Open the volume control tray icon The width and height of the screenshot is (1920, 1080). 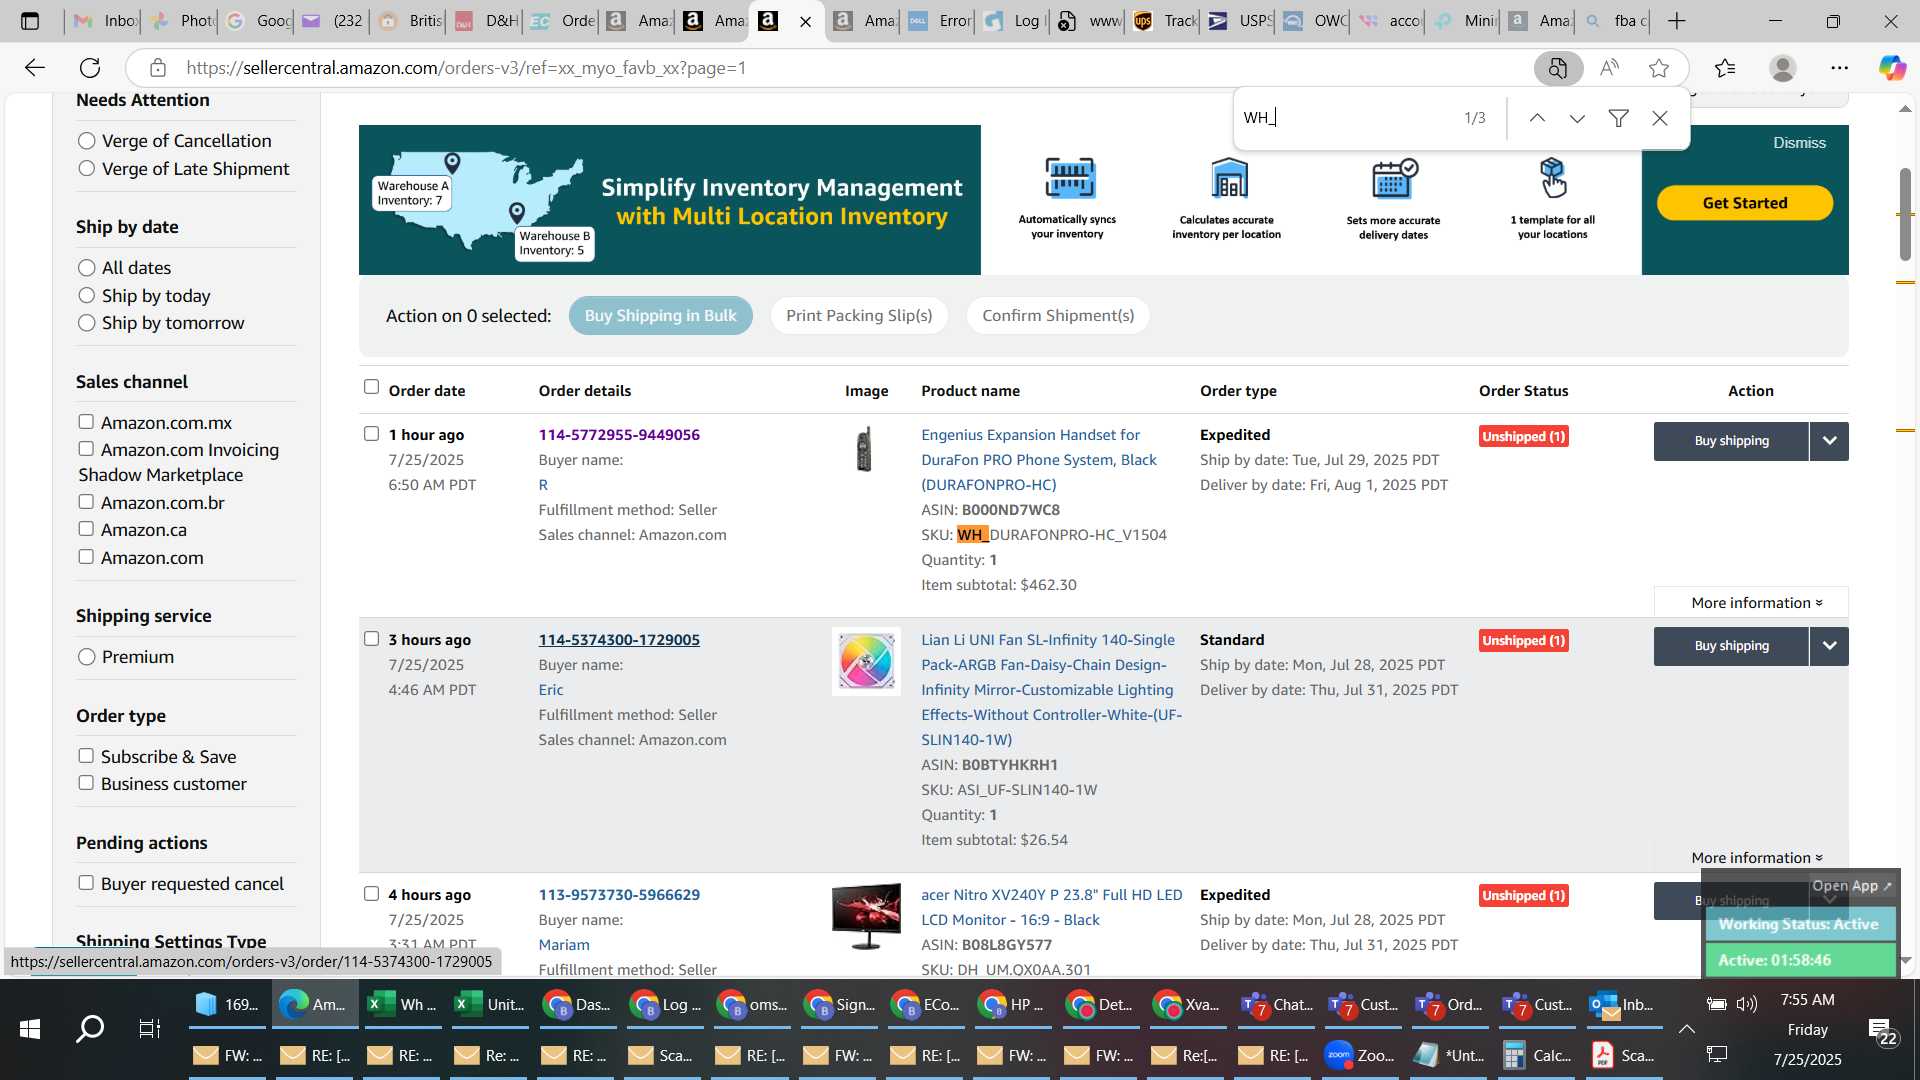pyautogui.click(x=1746, y=1004)
